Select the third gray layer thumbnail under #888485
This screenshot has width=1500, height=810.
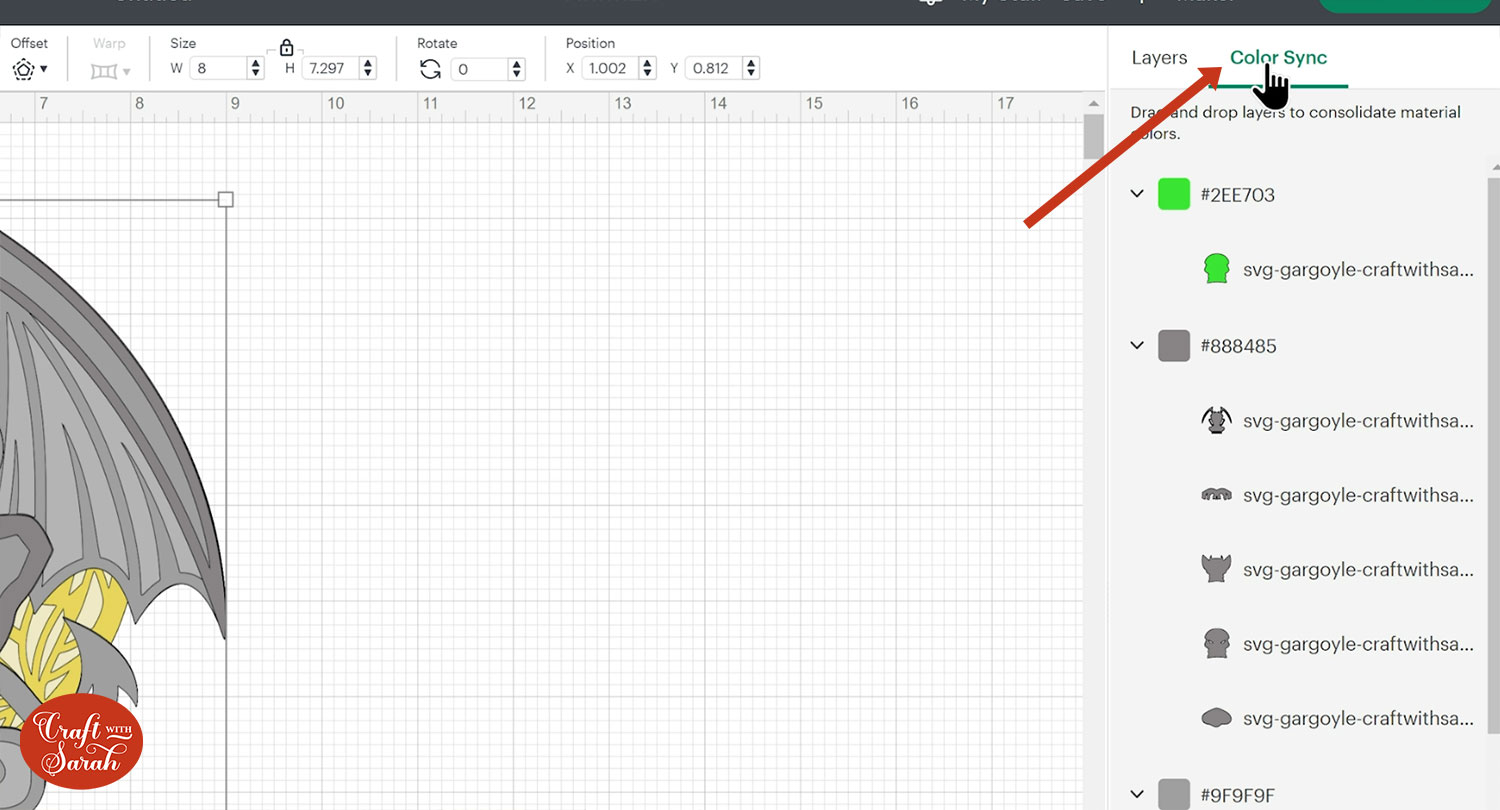(1215, 569)
